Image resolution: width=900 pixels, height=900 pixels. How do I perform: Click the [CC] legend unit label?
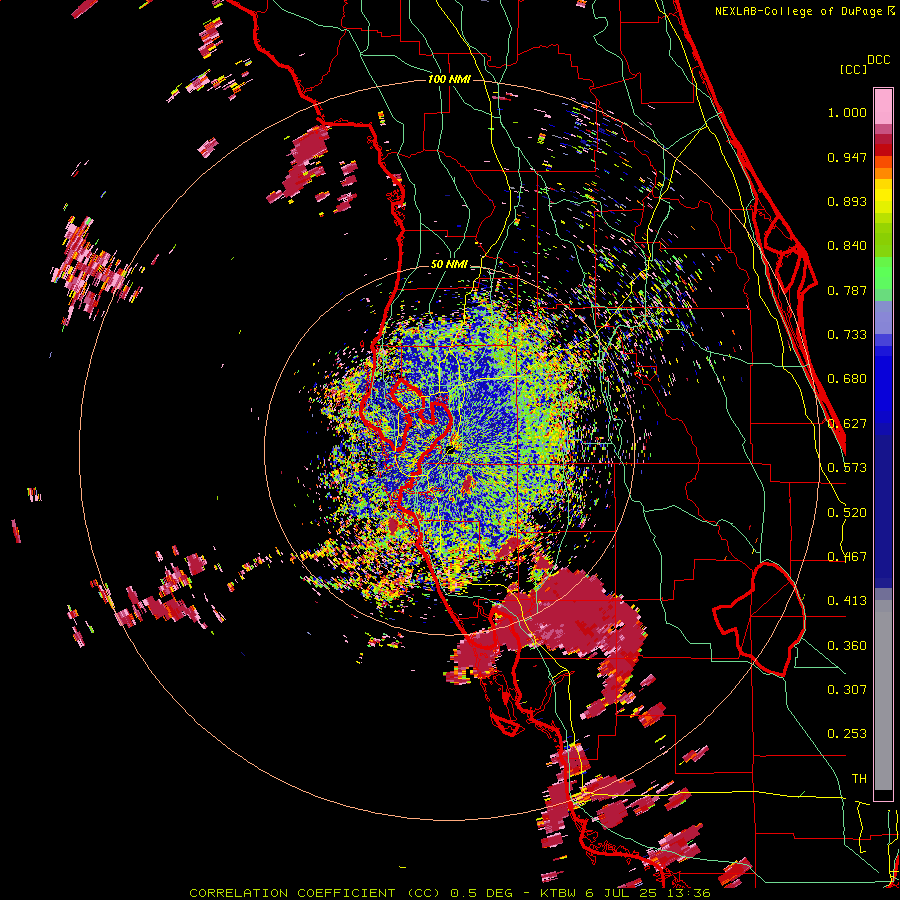pos(853,69)
